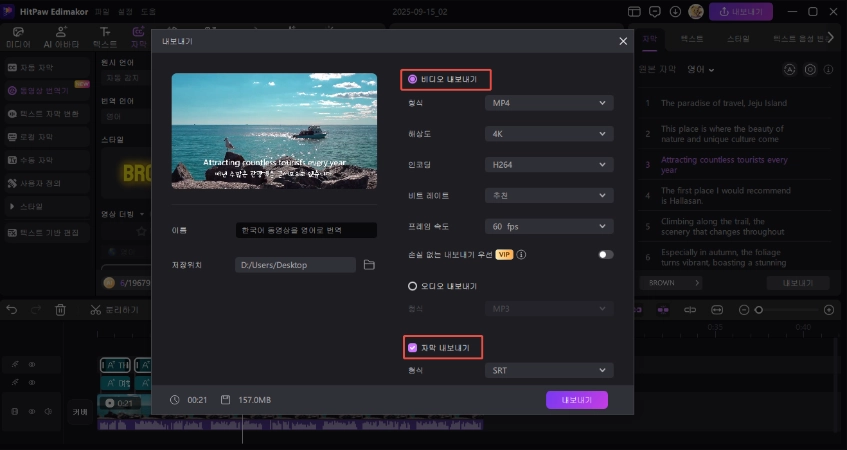Viewport: 847px width, 450px height.
Task: Click the info icon beside lossless export
Action: coord(522,255)
